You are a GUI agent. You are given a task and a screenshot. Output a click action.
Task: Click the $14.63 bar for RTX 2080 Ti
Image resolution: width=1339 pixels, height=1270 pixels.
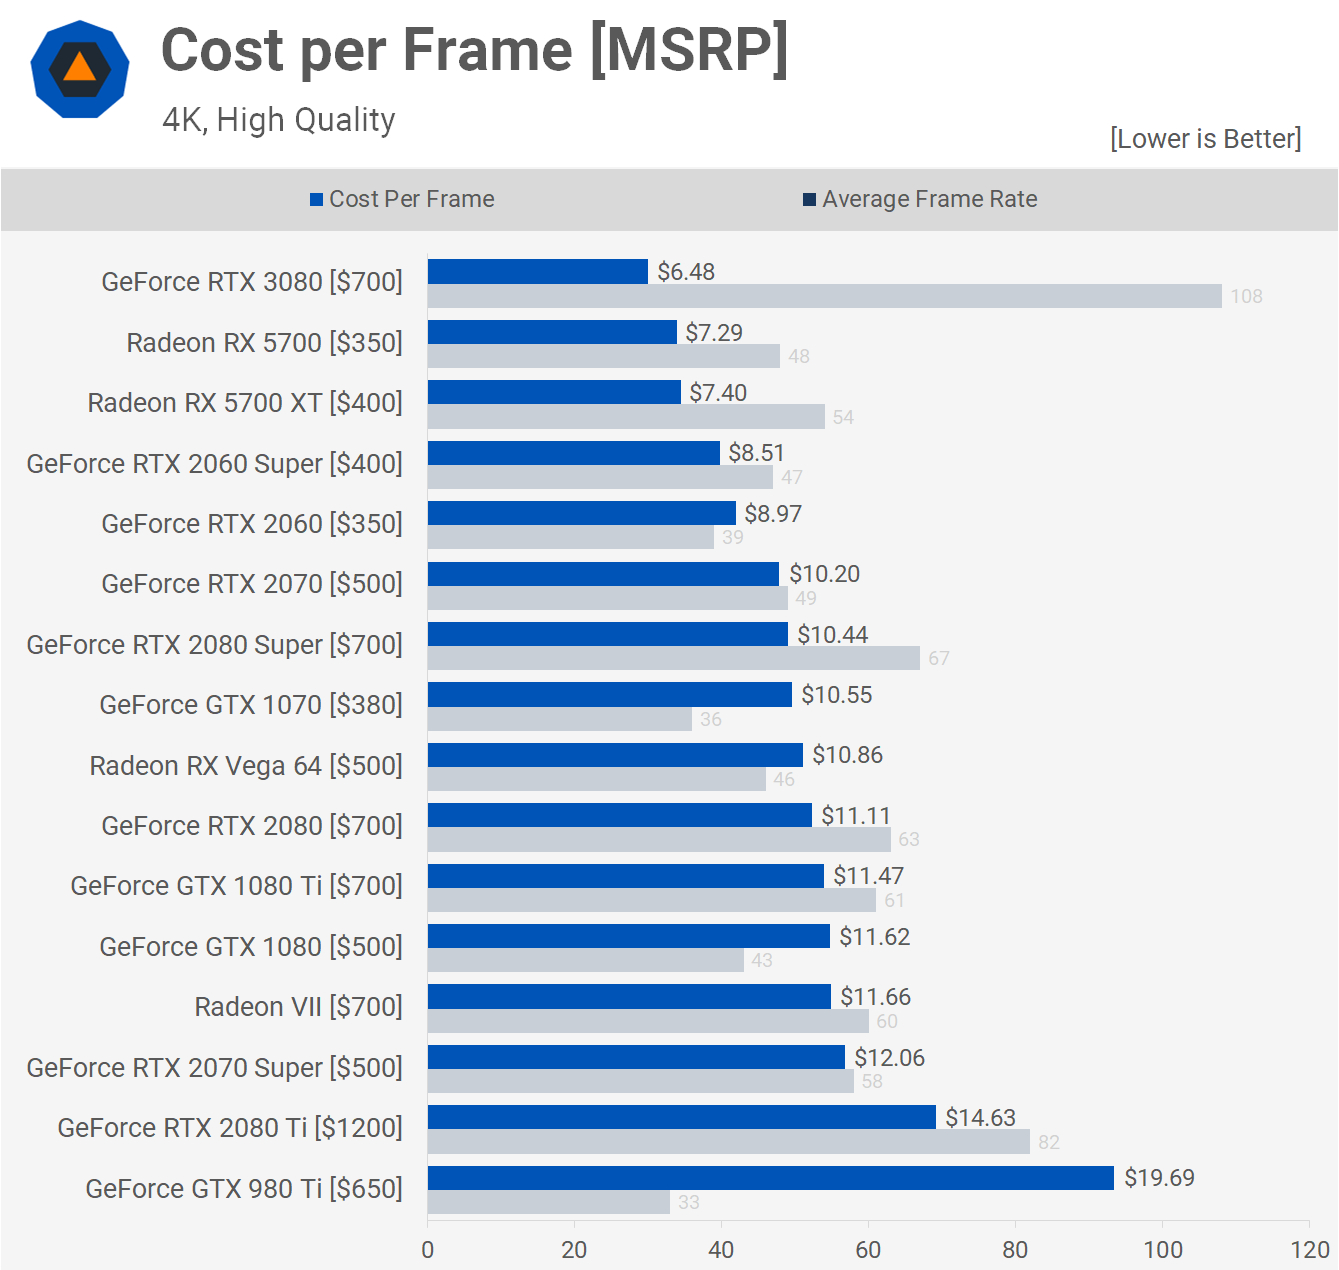(x=681, y=1117)
